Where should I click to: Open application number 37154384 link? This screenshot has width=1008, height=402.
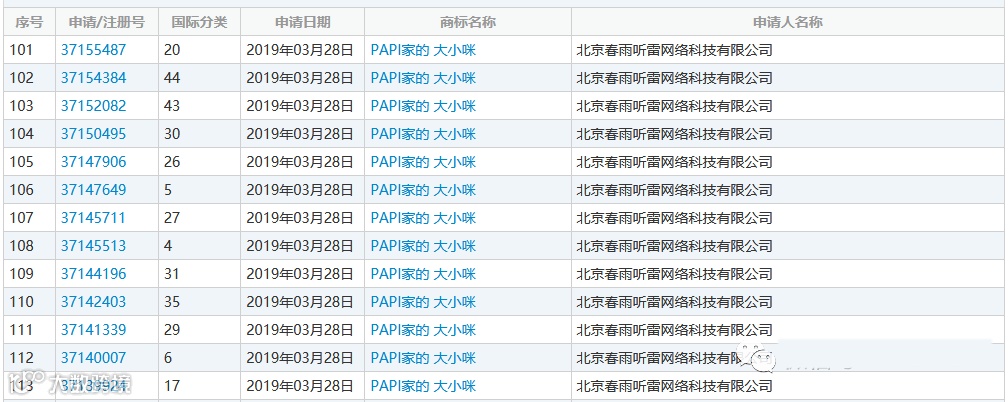[94, 78]
